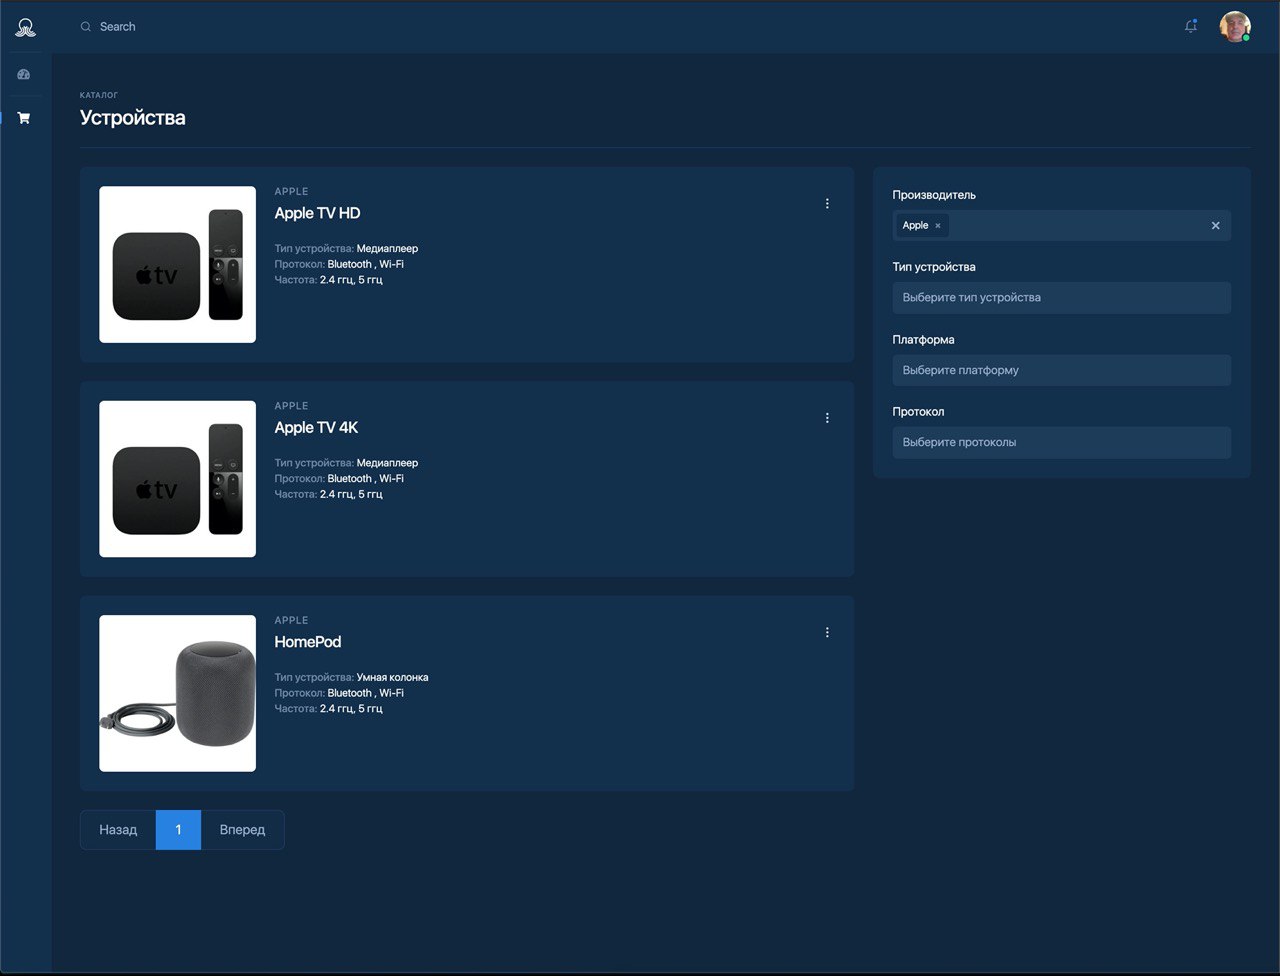Open three-dot menu for HomePod
The width and height of the screenshot is (1280, 976).
click(827, 632)
